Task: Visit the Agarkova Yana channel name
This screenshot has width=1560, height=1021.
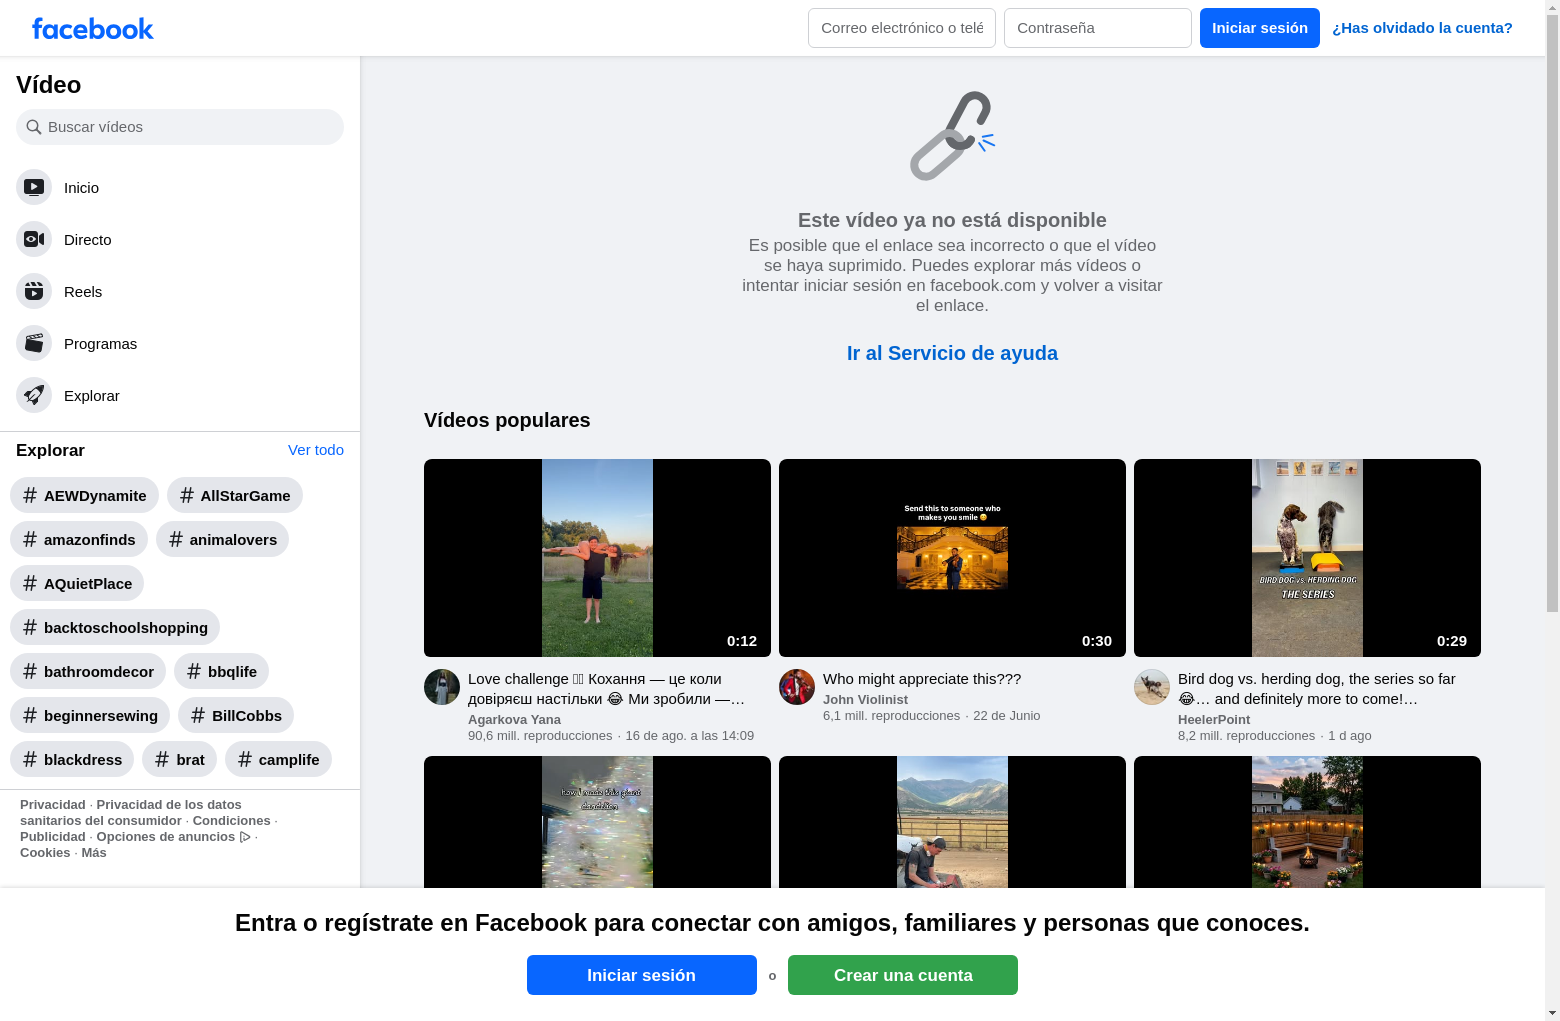Action: [x=514, y=719]
